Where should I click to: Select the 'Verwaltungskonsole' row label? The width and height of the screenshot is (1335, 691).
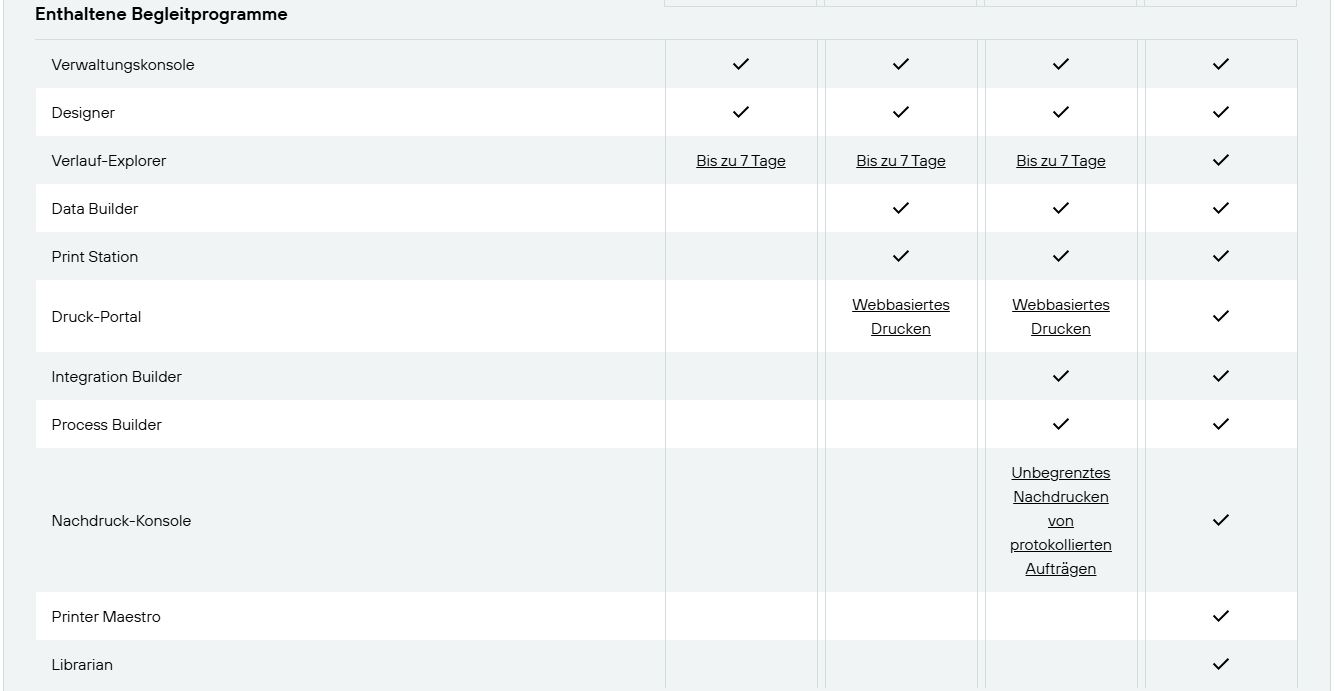tap(123, 65)
